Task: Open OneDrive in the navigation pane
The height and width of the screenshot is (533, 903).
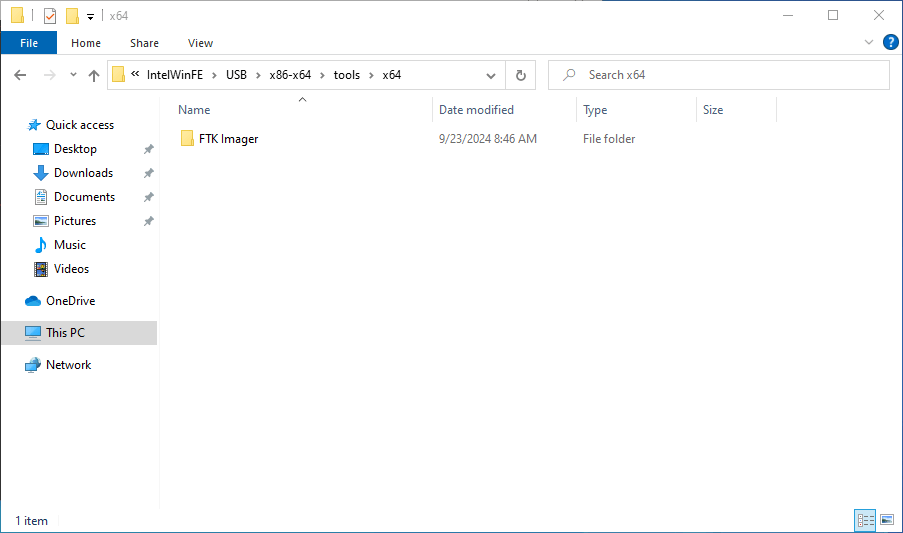Action: click(x=71, y=301)
